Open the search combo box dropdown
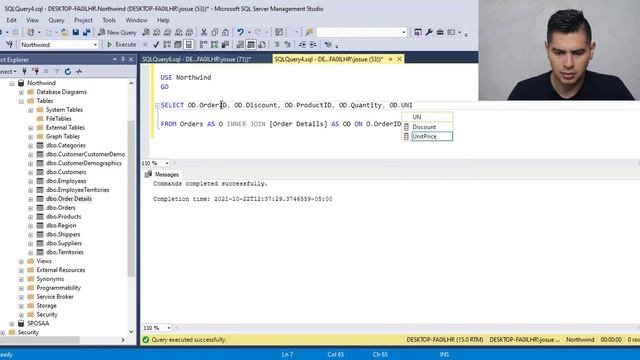The height and width of the screenshot is (360, 640). tap(404, 32)
